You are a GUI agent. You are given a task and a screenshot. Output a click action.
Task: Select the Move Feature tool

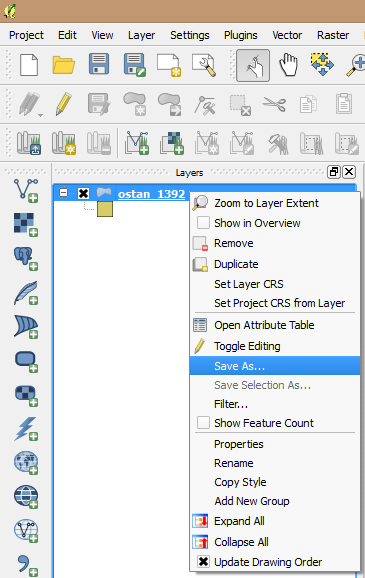[x=170, y=104]
